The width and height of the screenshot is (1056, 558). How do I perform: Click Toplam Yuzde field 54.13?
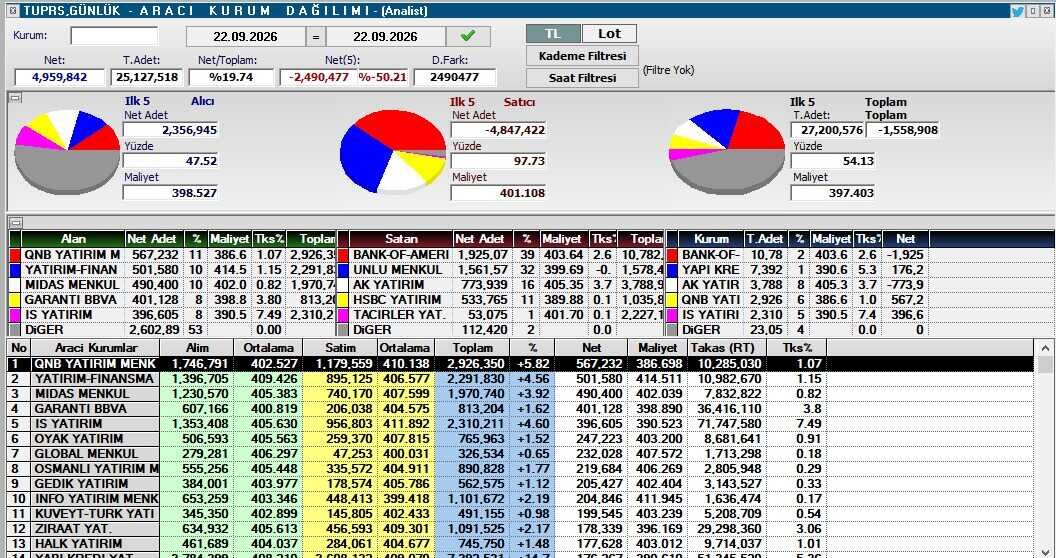tap(833, 162)
